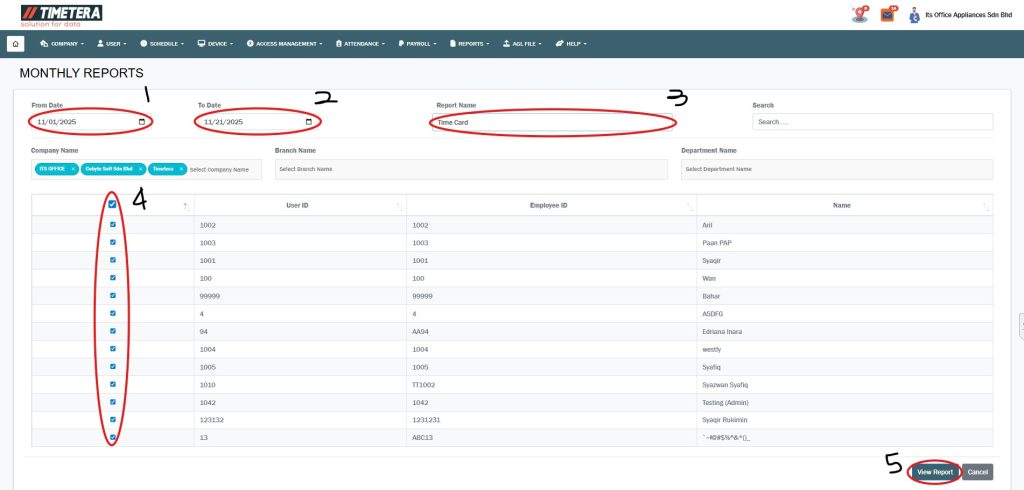Viewport: 1024px width, 490px height.
Task: Uncheck the checkbox for user 1002 Arif
Action: click(x=112, y=224)
